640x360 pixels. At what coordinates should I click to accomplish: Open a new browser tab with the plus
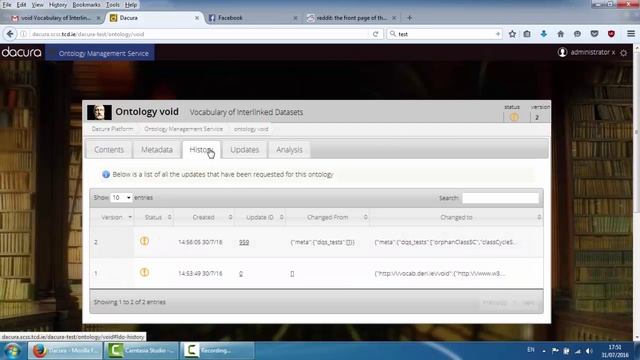click(409, 18)
